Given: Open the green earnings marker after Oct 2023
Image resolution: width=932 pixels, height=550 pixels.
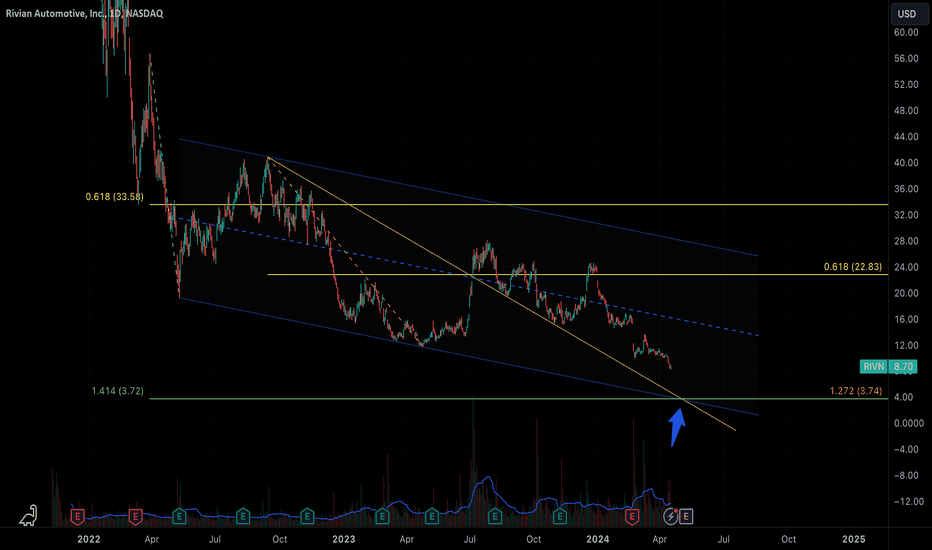Looking at the screenshot, I should coord(559,516).
